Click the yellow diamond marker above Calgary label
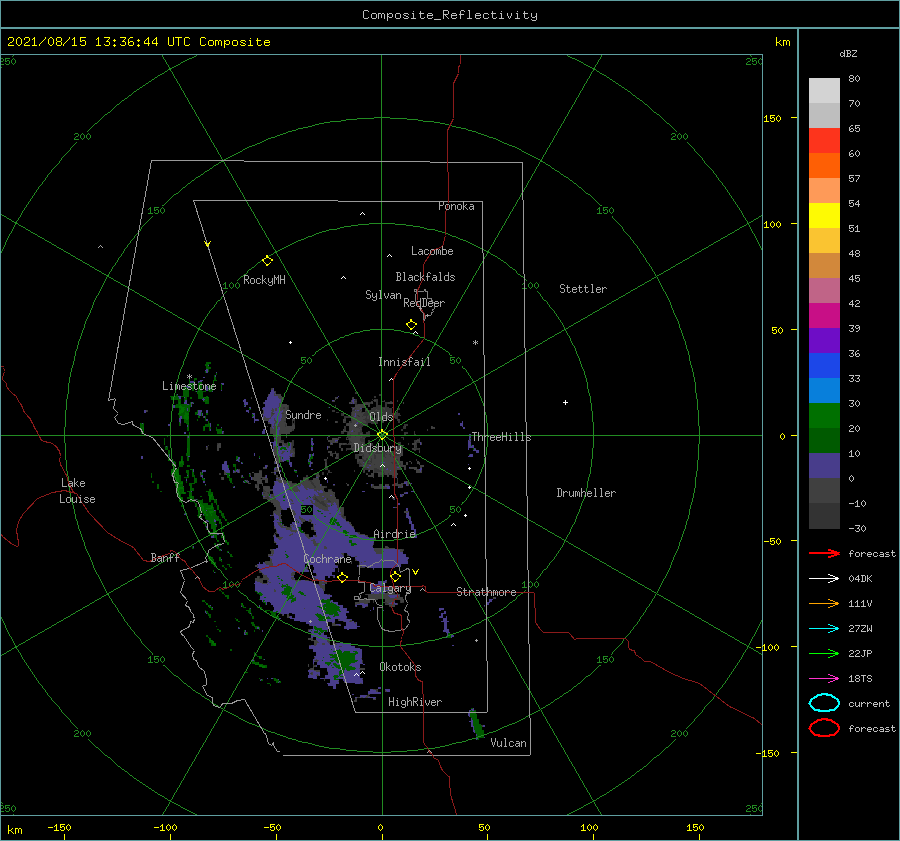The image size is (900, 841). (x=395, y=576)
